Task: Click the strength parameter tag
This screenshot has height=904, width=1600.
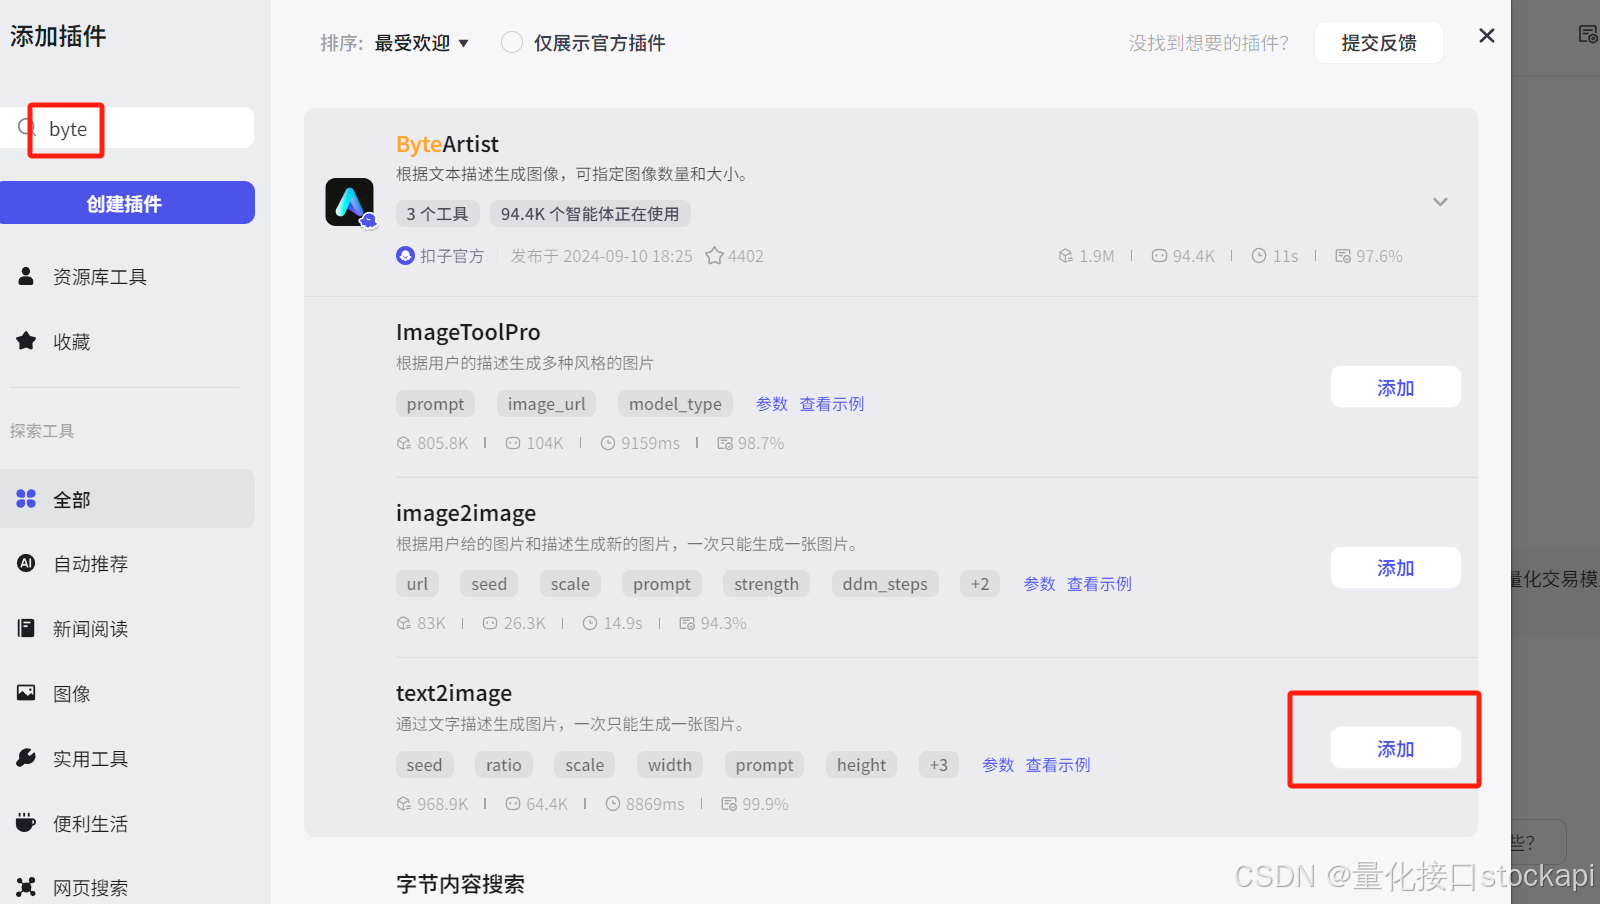Action: pos(766,584)
